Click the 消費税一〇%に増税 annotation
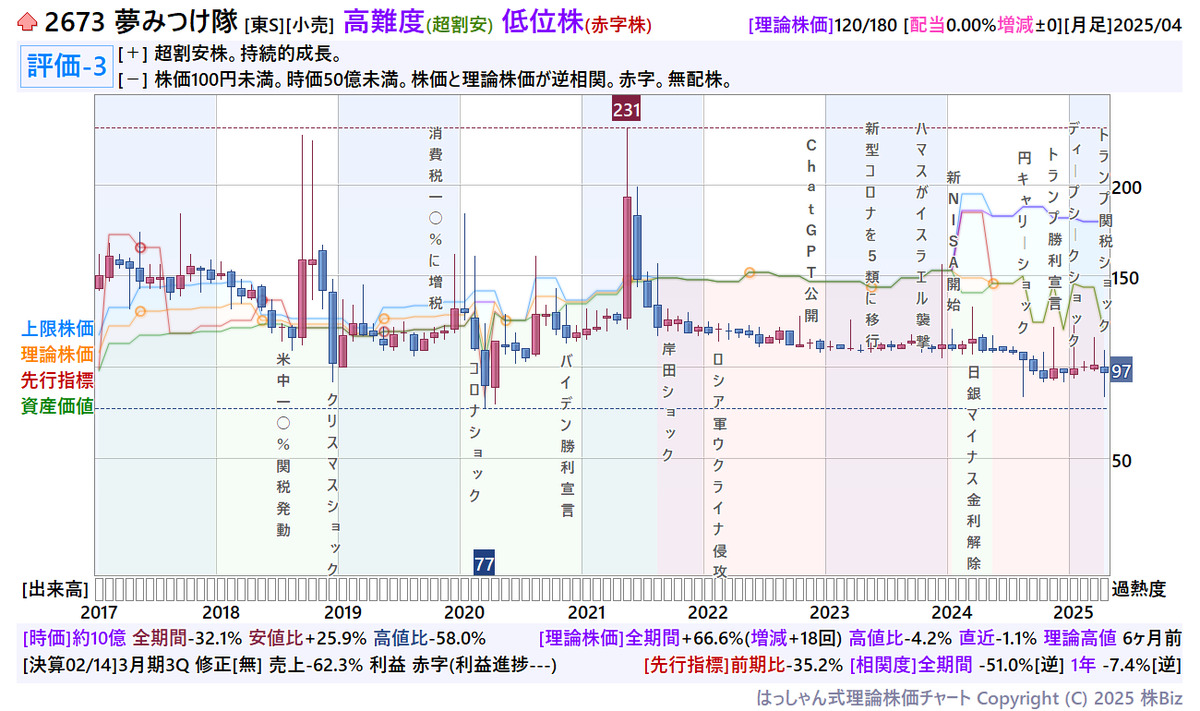 [435, 218]
